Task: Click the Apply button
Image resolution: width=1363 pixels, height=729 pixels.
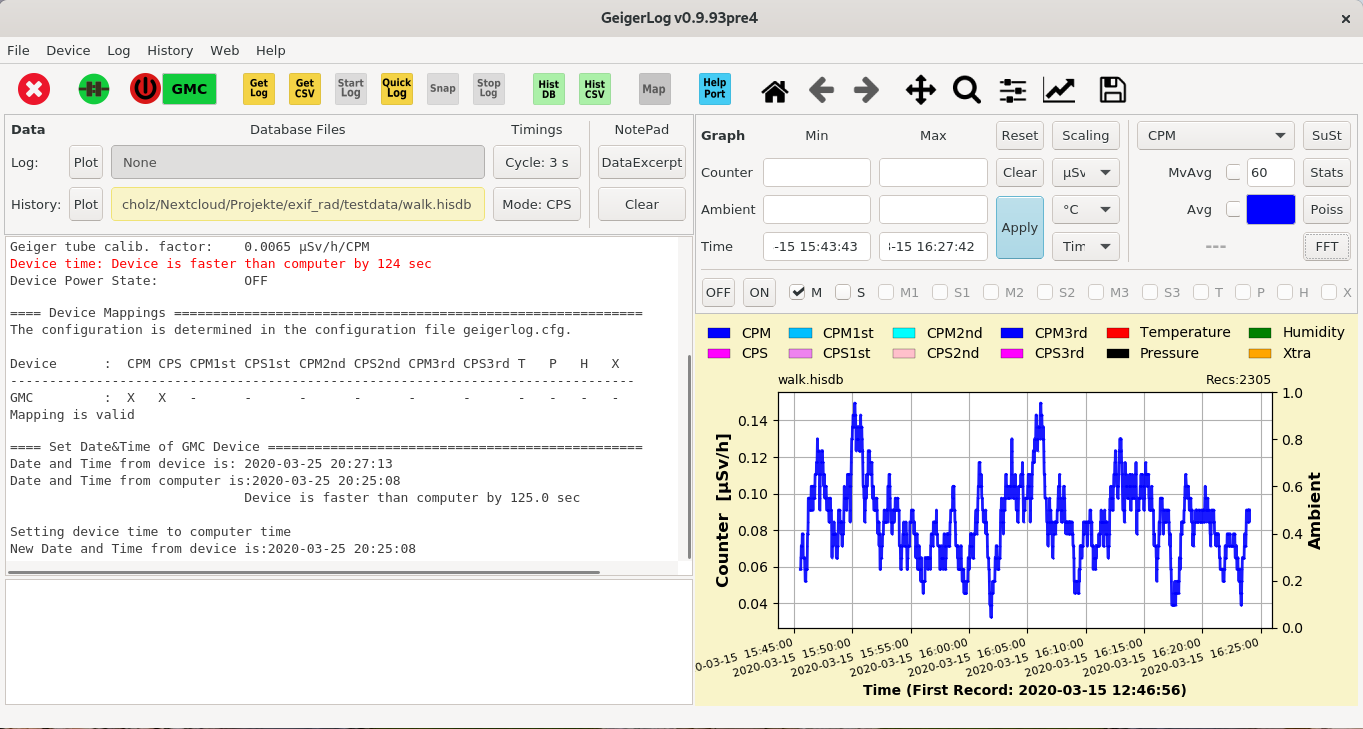Action: [x=1020, y=227]
